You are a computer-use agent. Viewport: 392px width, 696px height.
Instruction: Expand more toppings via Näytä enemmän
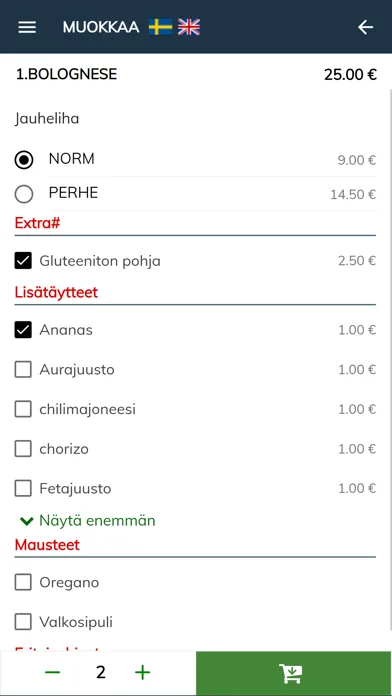coord(88,521)
